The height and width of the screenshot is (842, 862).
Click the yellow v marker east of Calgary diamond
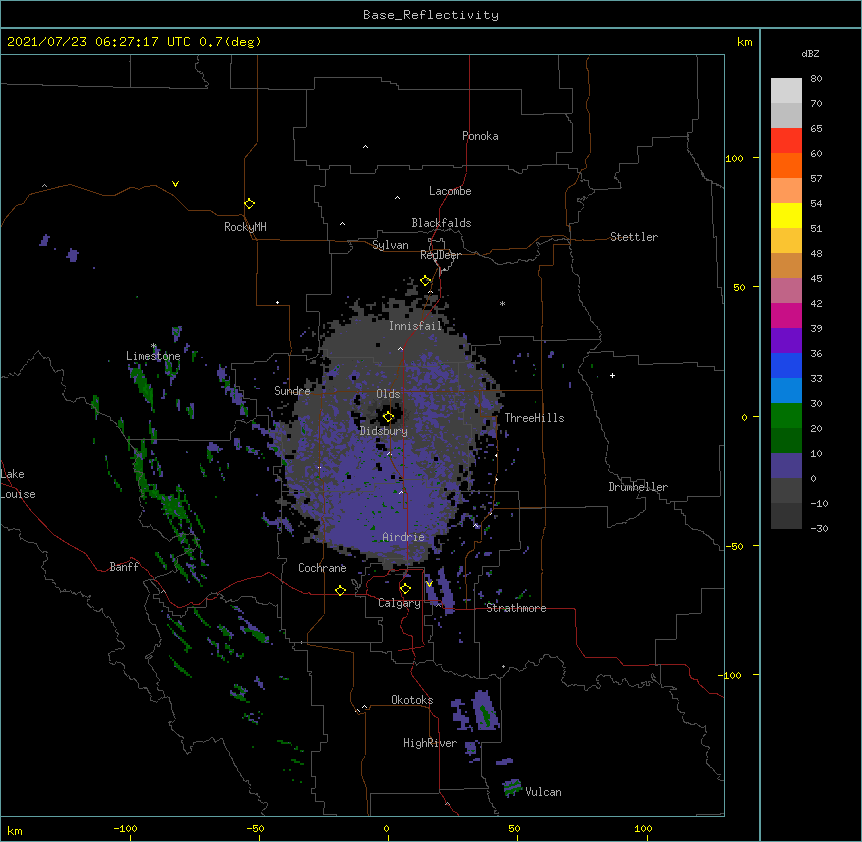pyautogui.click(x=429, y=584)
